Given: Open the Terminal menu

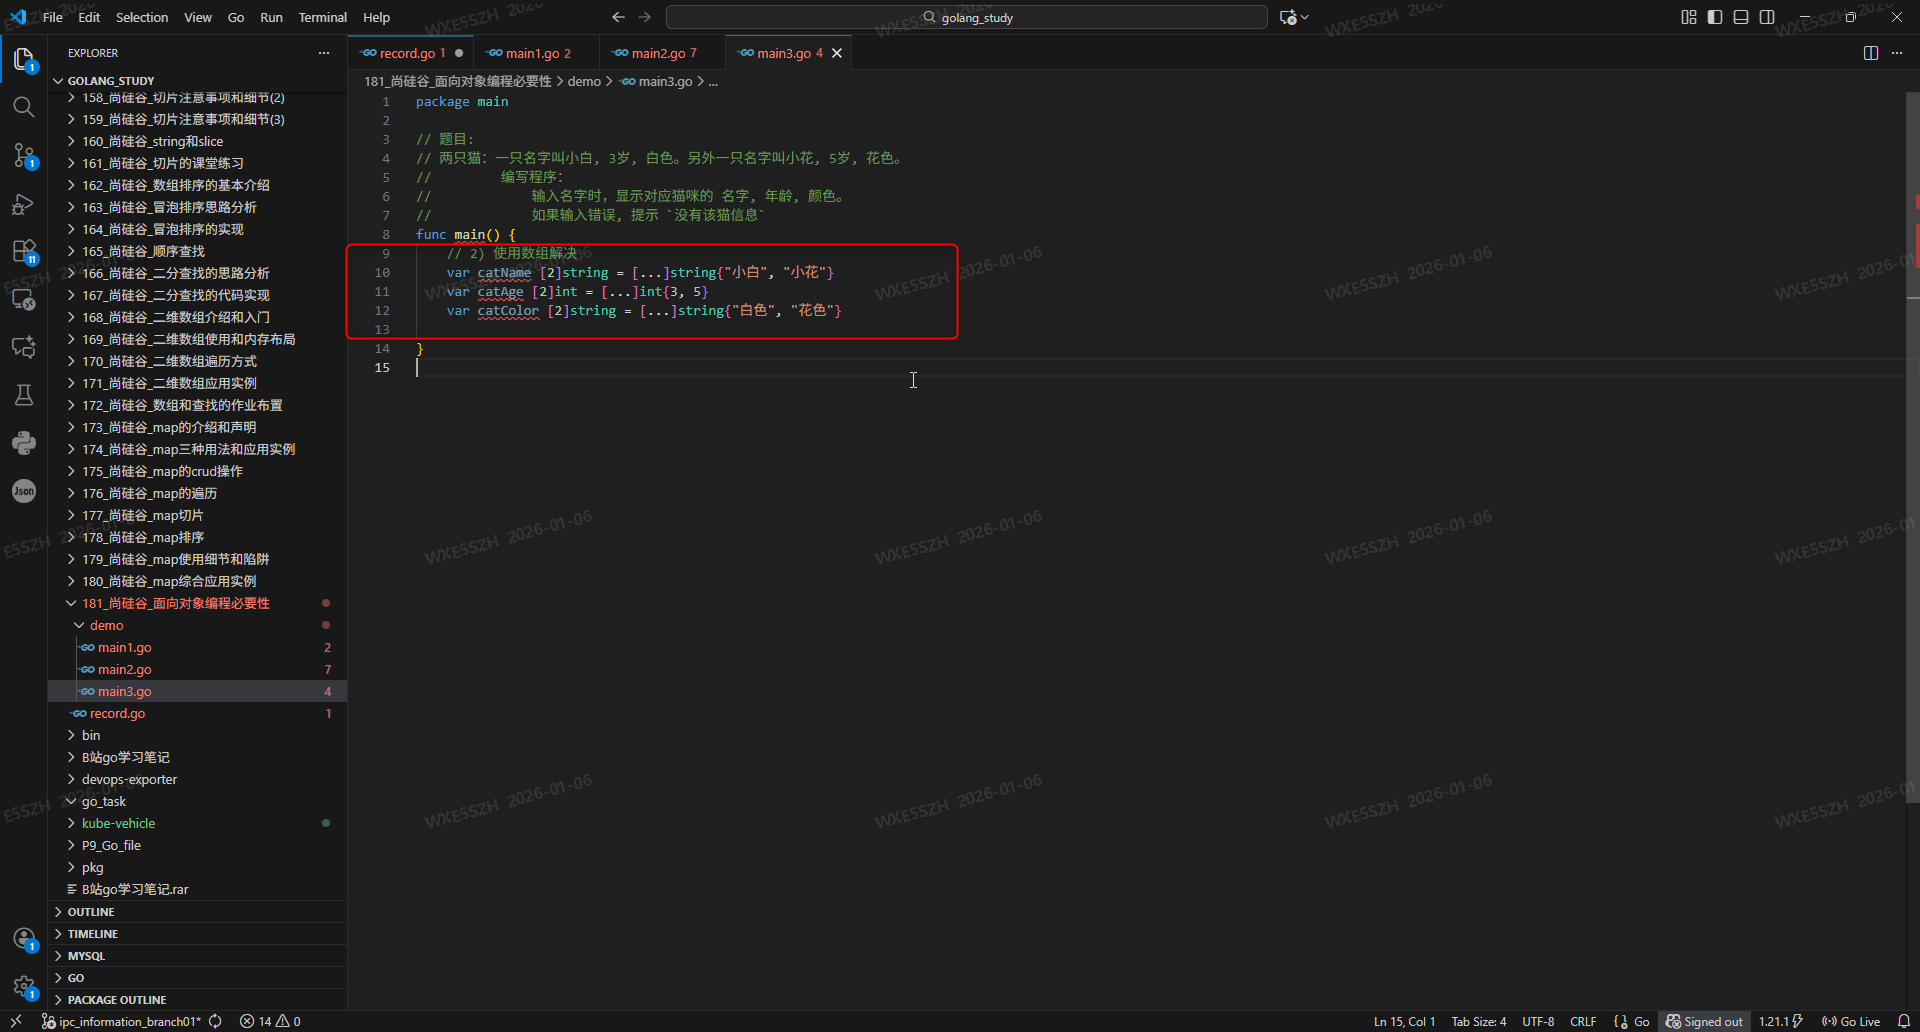Looking at the screenshot, I should click(322, 17).
